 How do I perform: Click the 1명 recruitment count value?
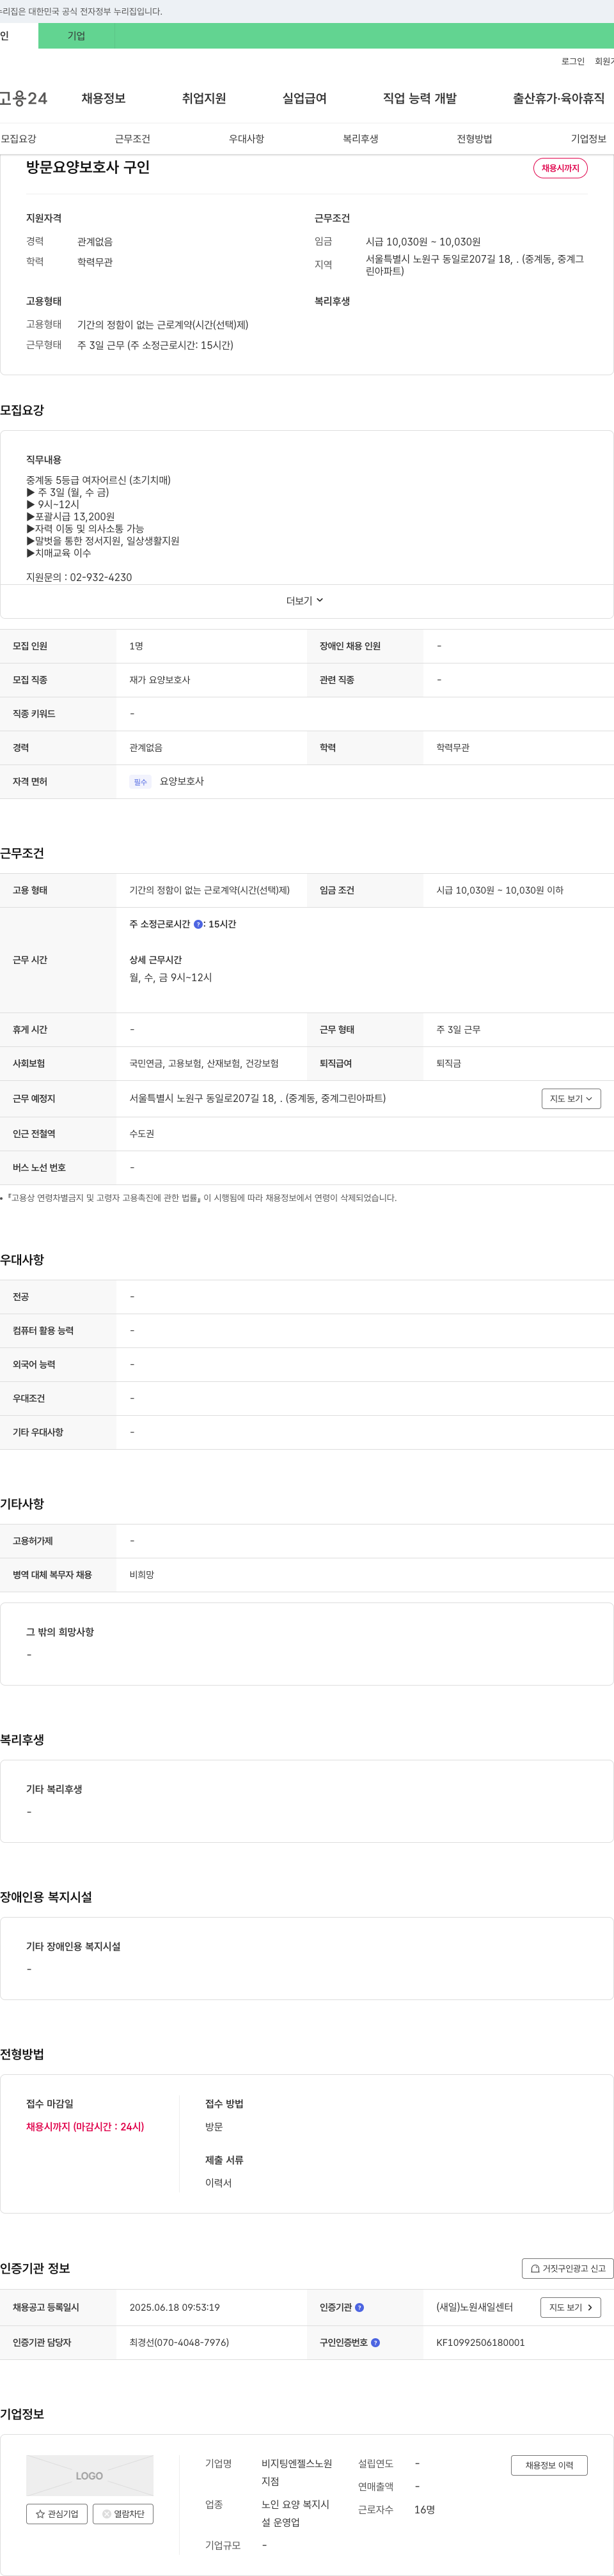[136, 646]
